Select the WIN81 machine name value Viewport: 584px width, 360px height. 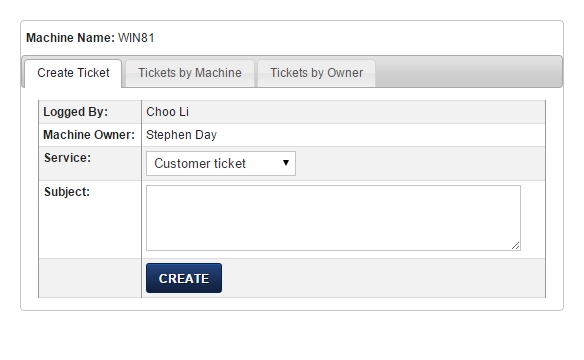pos(136,38)
